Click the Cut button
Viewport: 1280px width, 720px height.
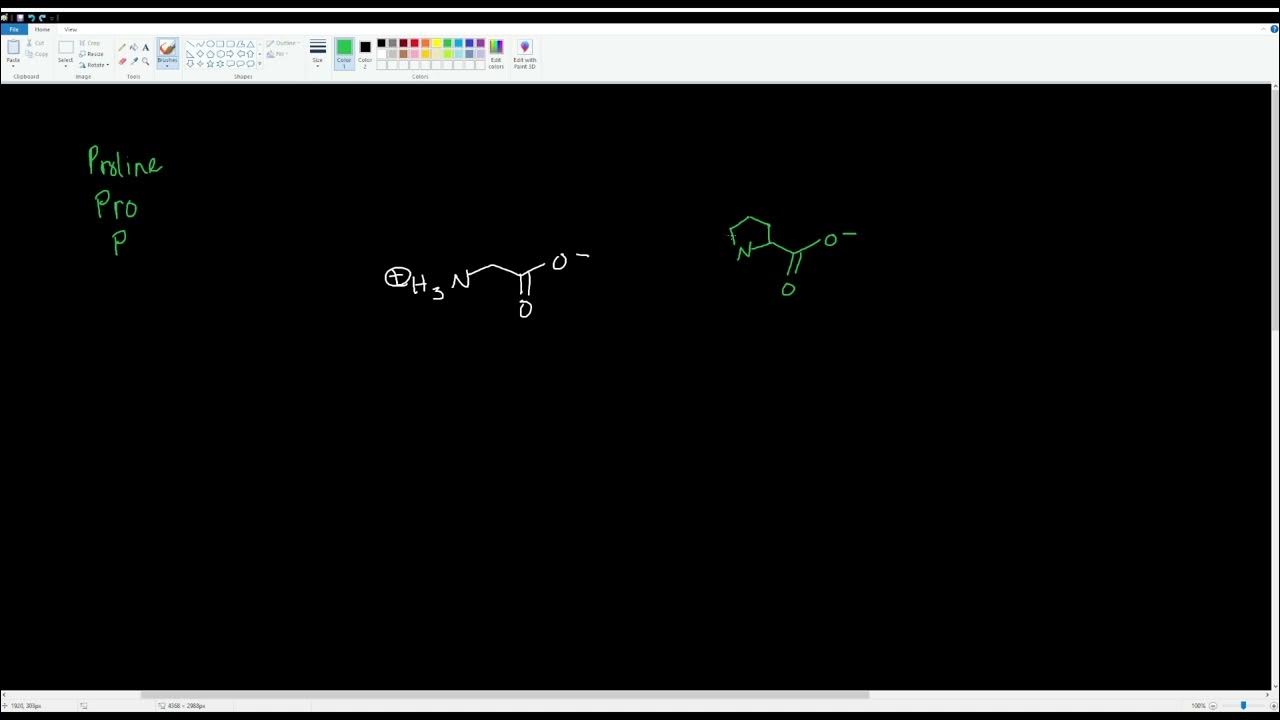coord(35,43)
